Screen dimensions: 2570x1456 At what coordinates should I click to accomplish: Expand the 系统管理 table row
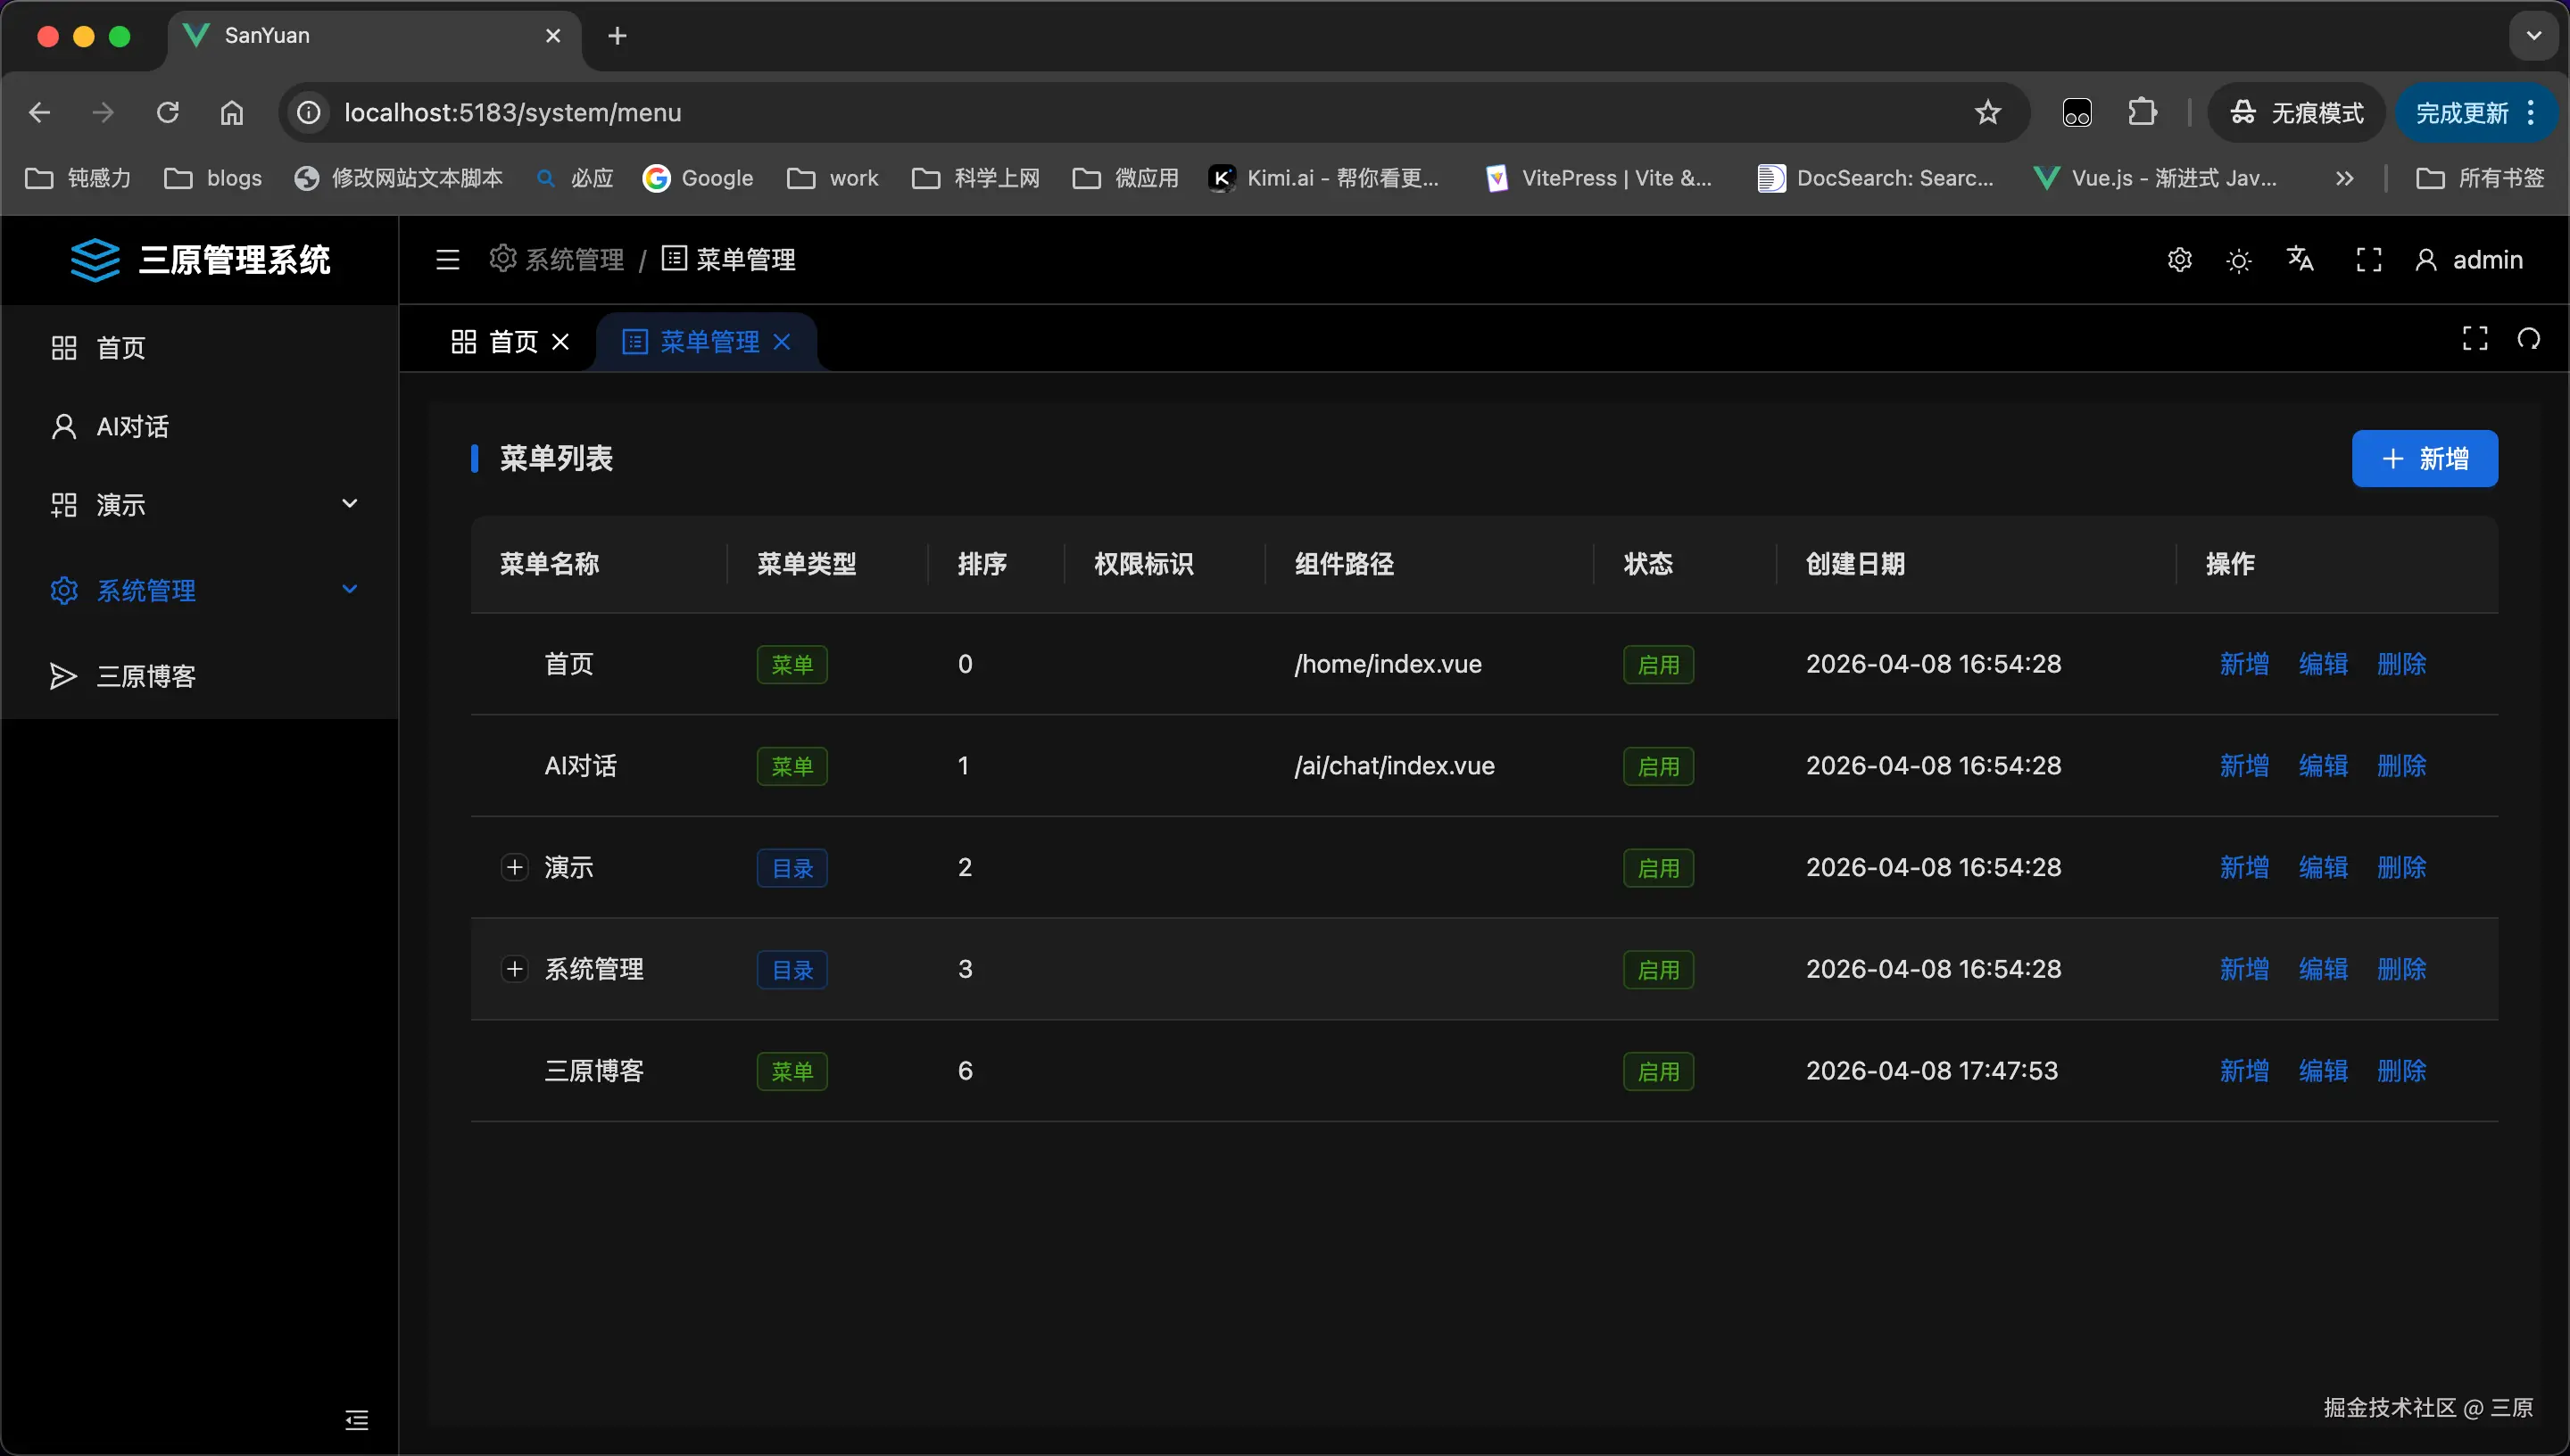point(515,968)
